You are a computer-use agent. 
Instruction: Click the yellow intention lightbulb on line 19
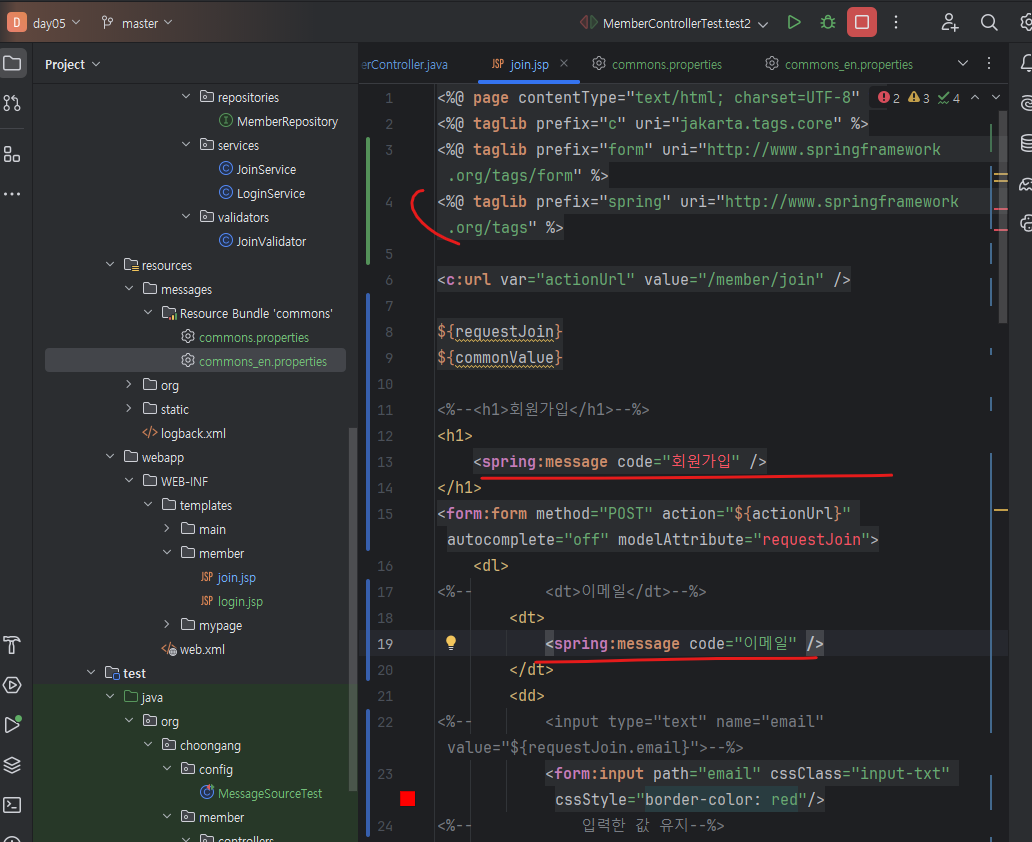[x=451, y=643]
